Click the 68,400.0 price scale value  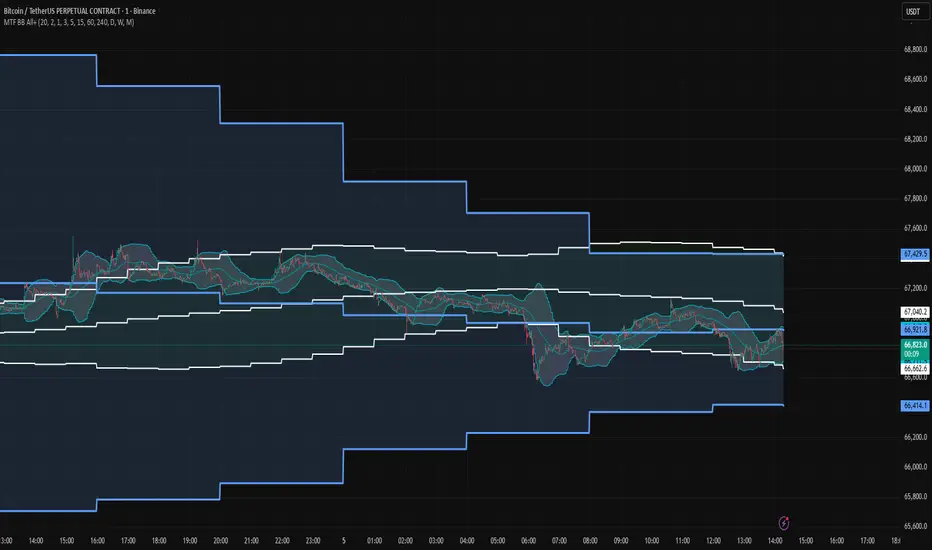click(x=915, y=109)
